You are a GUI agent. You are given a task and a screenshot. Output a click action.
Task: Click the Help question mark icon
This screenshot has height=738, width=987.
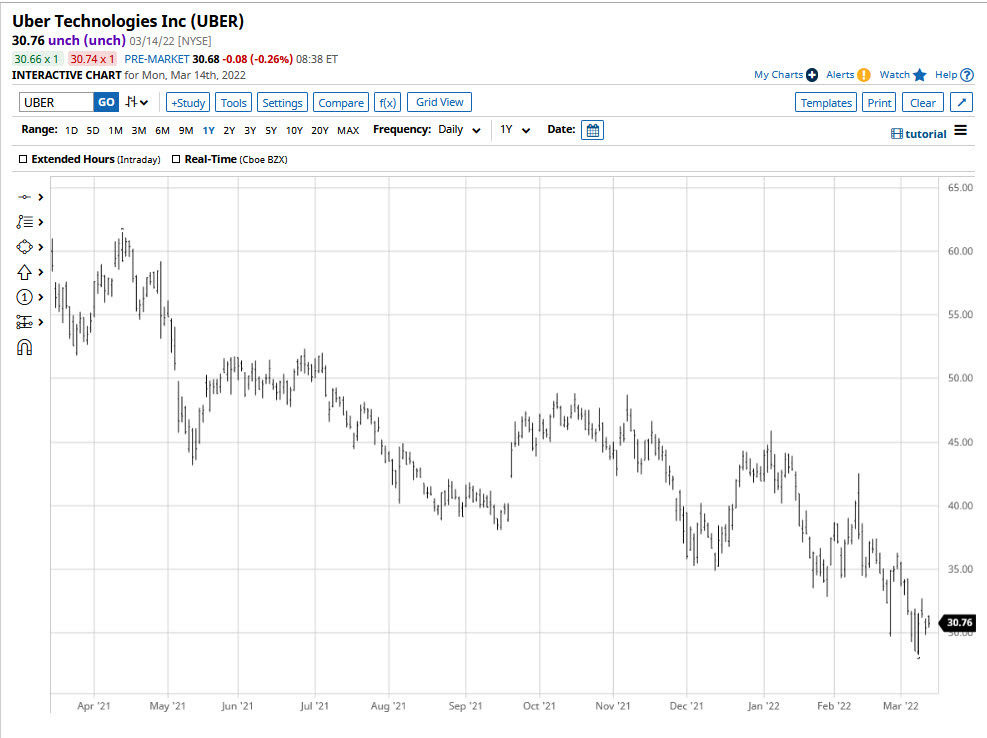click(x=967, y=75)
